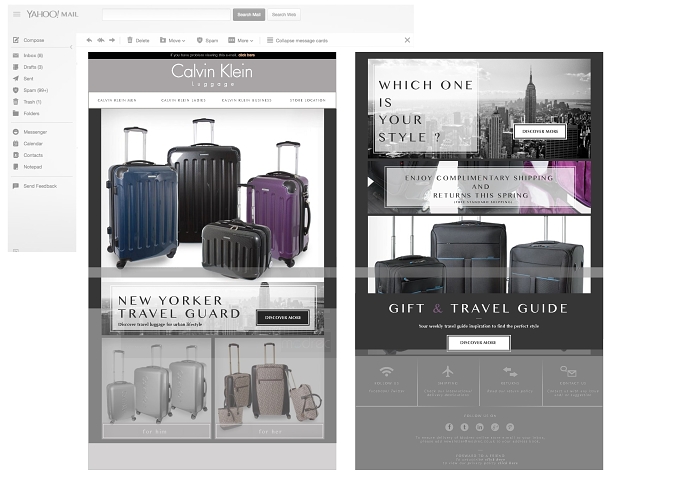Click the Twitter social icon
Screen dimensions: 680x481
464,427
